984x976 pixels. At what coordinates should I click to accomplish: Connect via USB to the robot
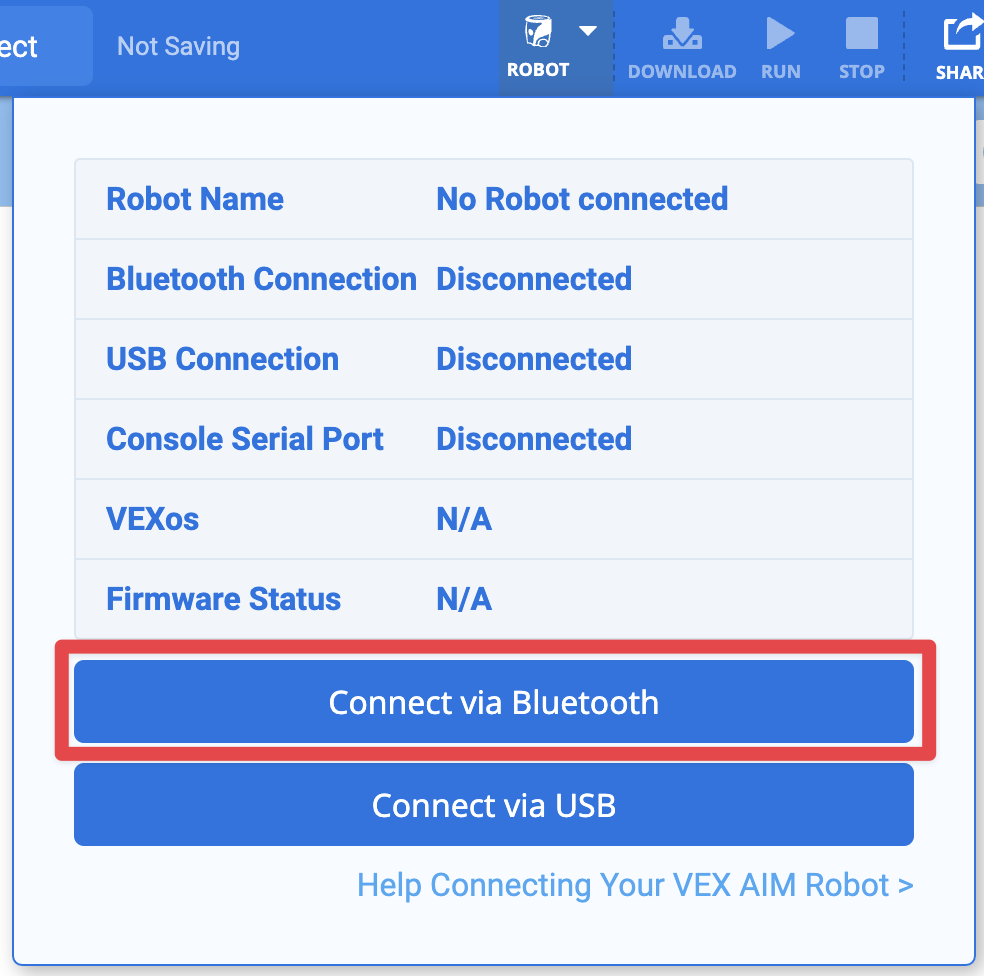click(493, 805)
